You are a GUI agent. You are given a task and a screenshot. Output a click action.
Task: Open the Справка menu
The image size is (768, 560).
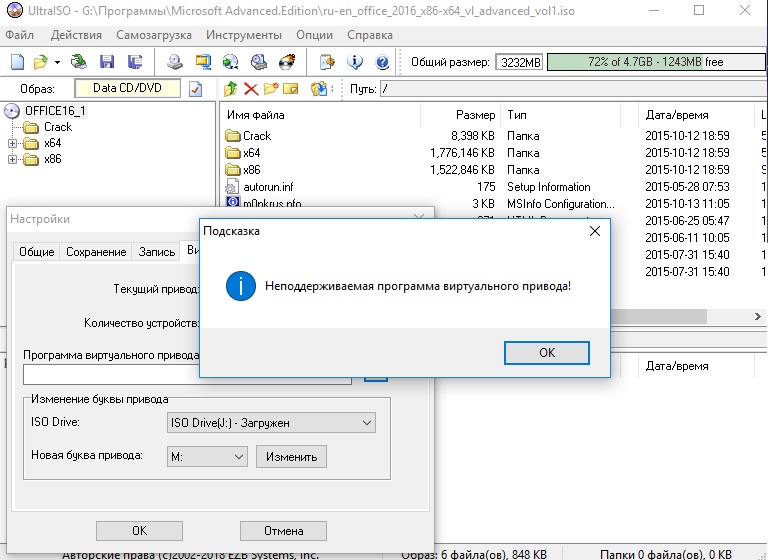(x=370, y=35)
